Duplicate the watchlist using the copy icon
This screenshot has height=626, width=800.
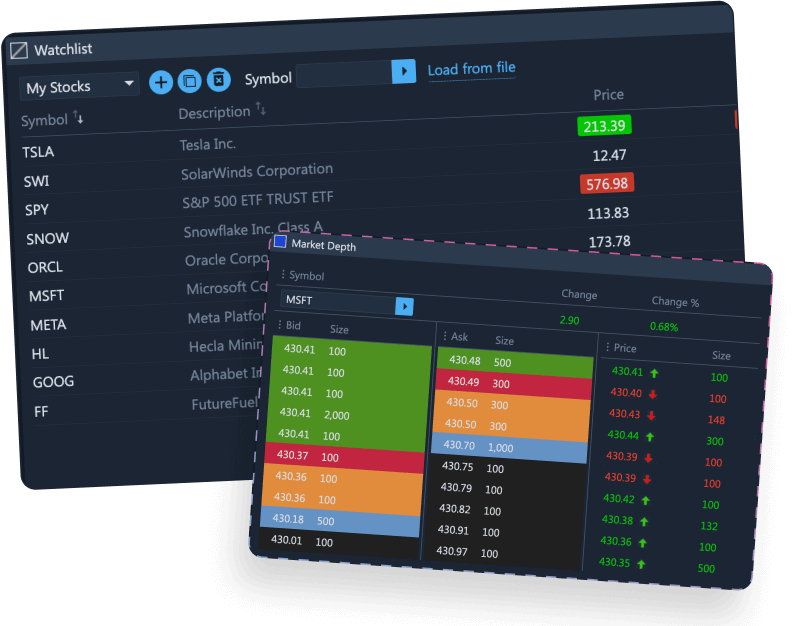click(190, 81)
